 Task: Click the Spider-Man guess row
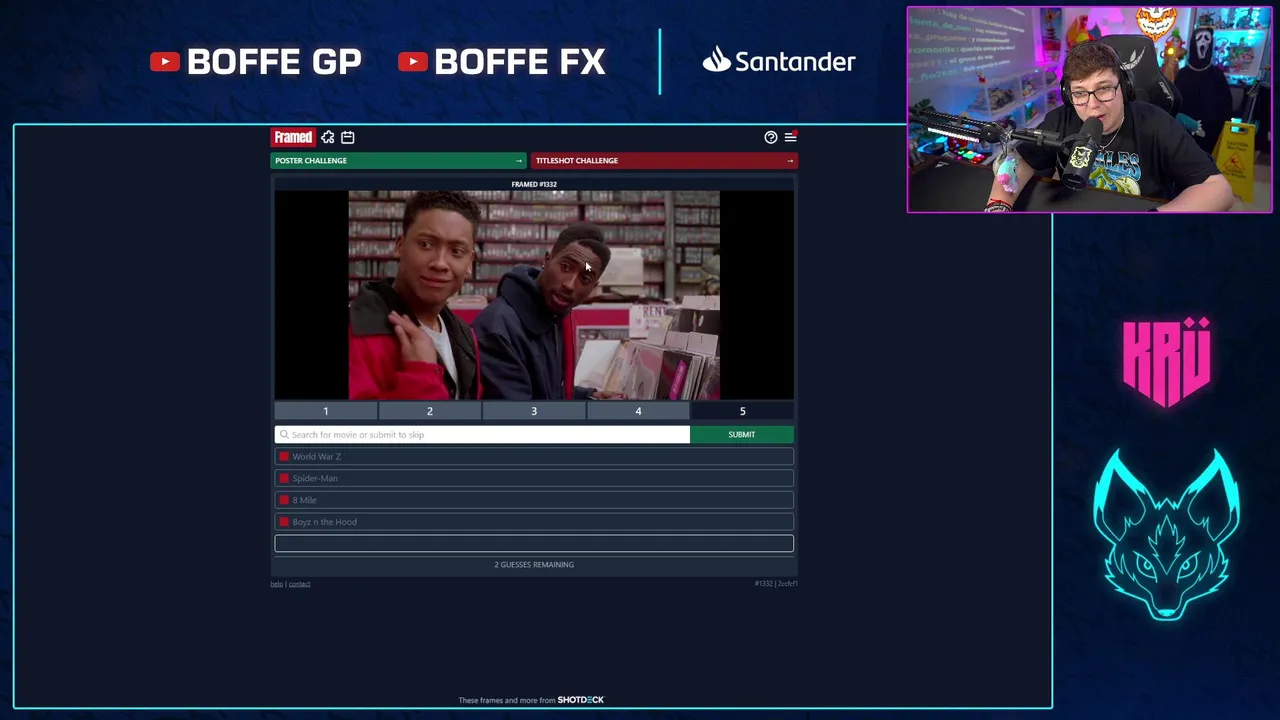[x=534, y=478]
